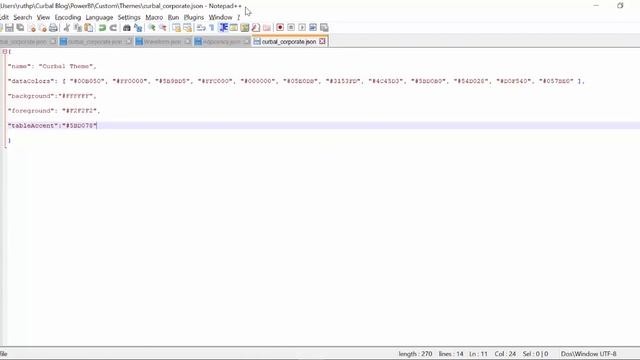Save the recorded macro toolbar icon
The width and height of the screenshot is (640, 360).
pyautogui.click(x=324, y=28)
